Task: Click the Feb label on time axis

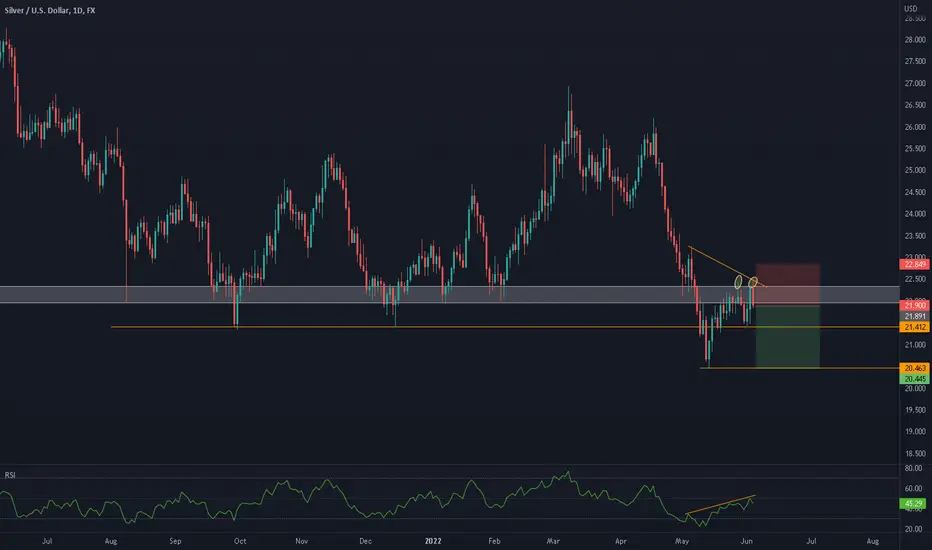Action: (494, 541)
